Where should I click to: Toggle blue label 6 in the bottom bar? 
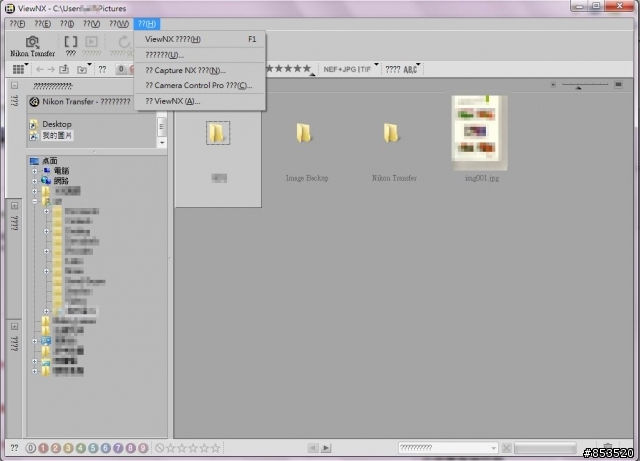(105, 448)
